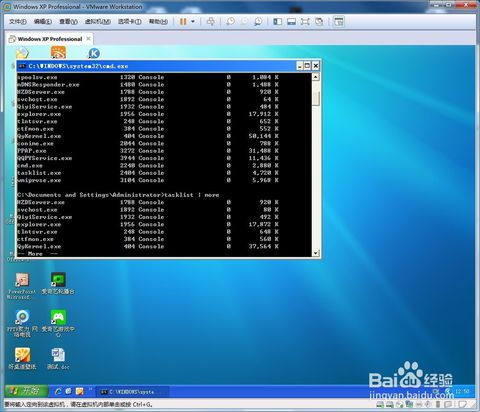Viewport: 480px width, 412px height.
Task: Close the cmd.exe window
Action: 316,66
